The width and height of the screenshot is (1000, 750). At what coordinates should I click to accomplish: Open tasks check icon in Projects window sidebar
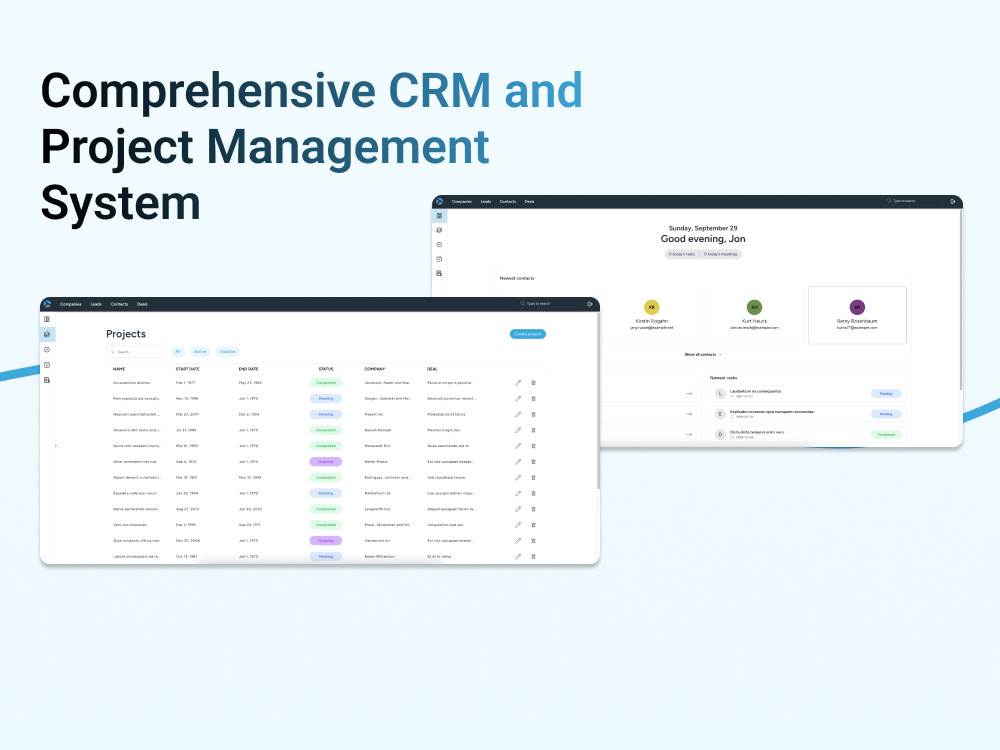47,349
